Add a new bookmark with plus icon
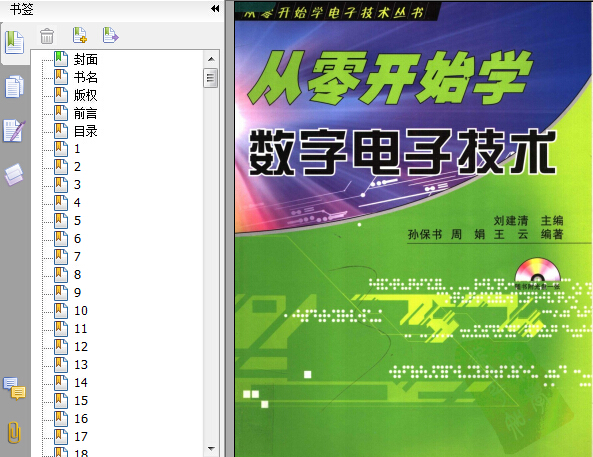This screenshot has height=457, width=593. point(80,35)
